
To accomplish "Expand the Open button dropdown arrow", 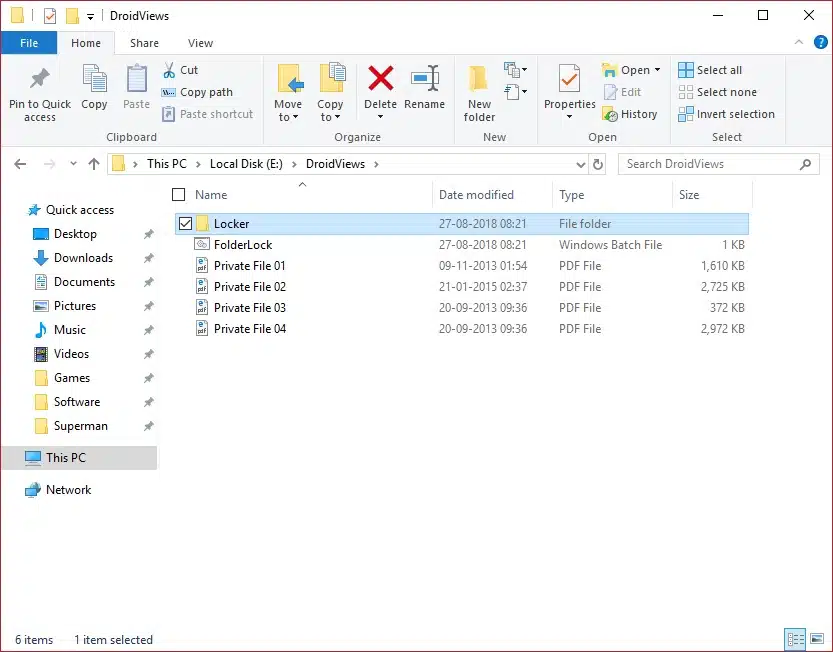I will tap(657, 70).
